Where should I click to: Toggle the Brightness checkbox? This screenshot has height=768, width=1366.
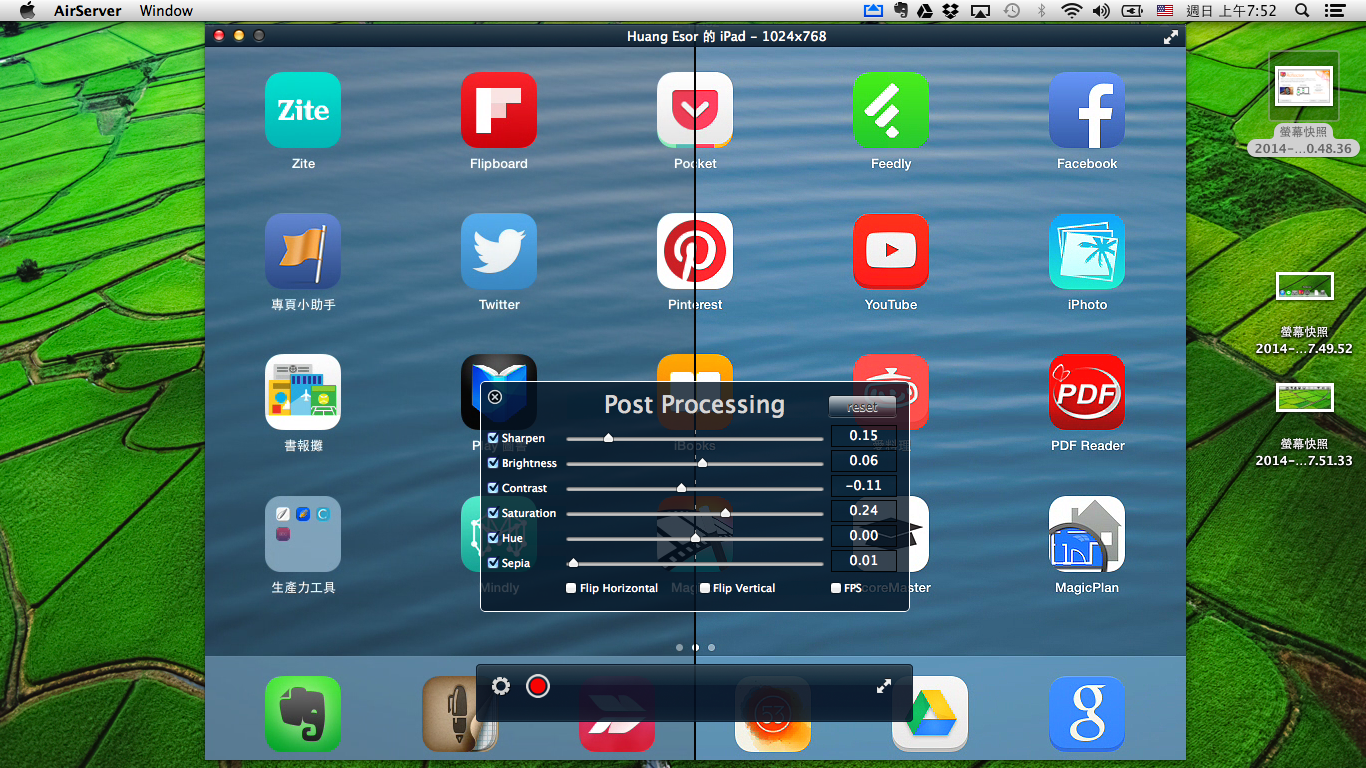click(x=493, y=463)
